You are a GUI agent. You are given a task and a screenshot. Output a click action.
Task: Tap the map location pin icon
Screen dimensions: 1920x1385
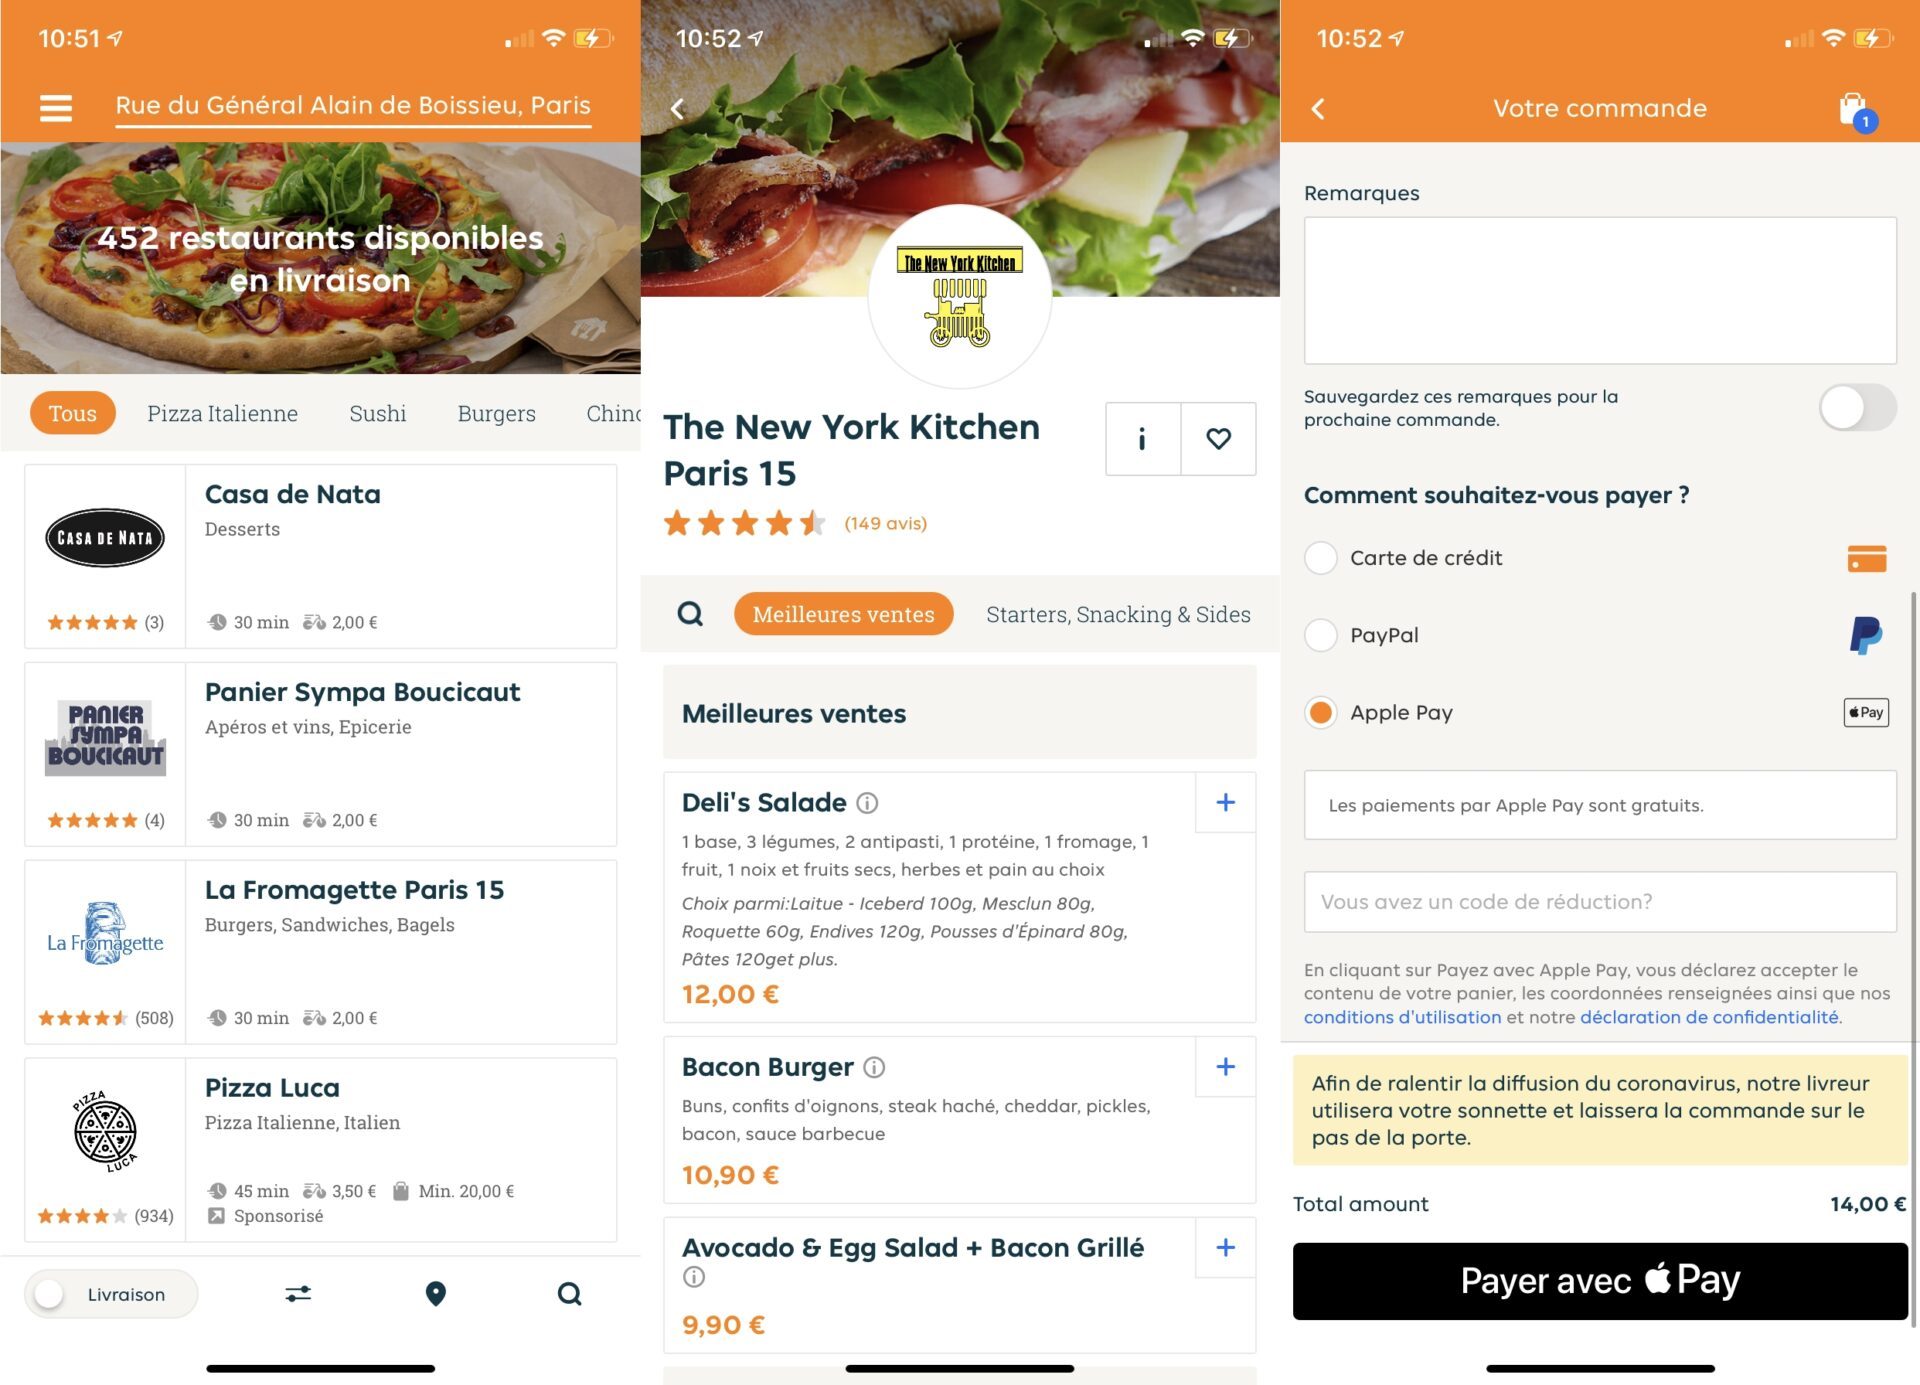coord(435,1294)
